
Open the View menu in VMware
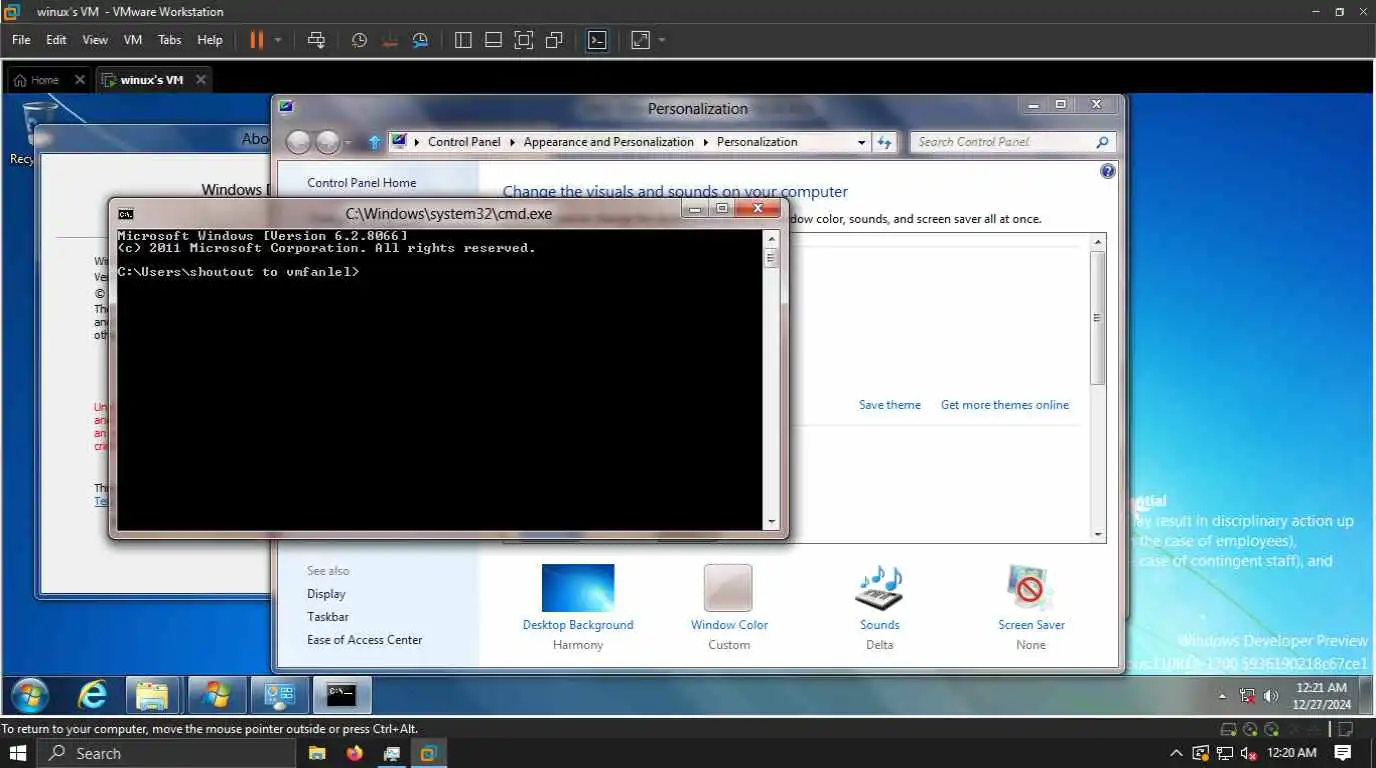[95, 40]
